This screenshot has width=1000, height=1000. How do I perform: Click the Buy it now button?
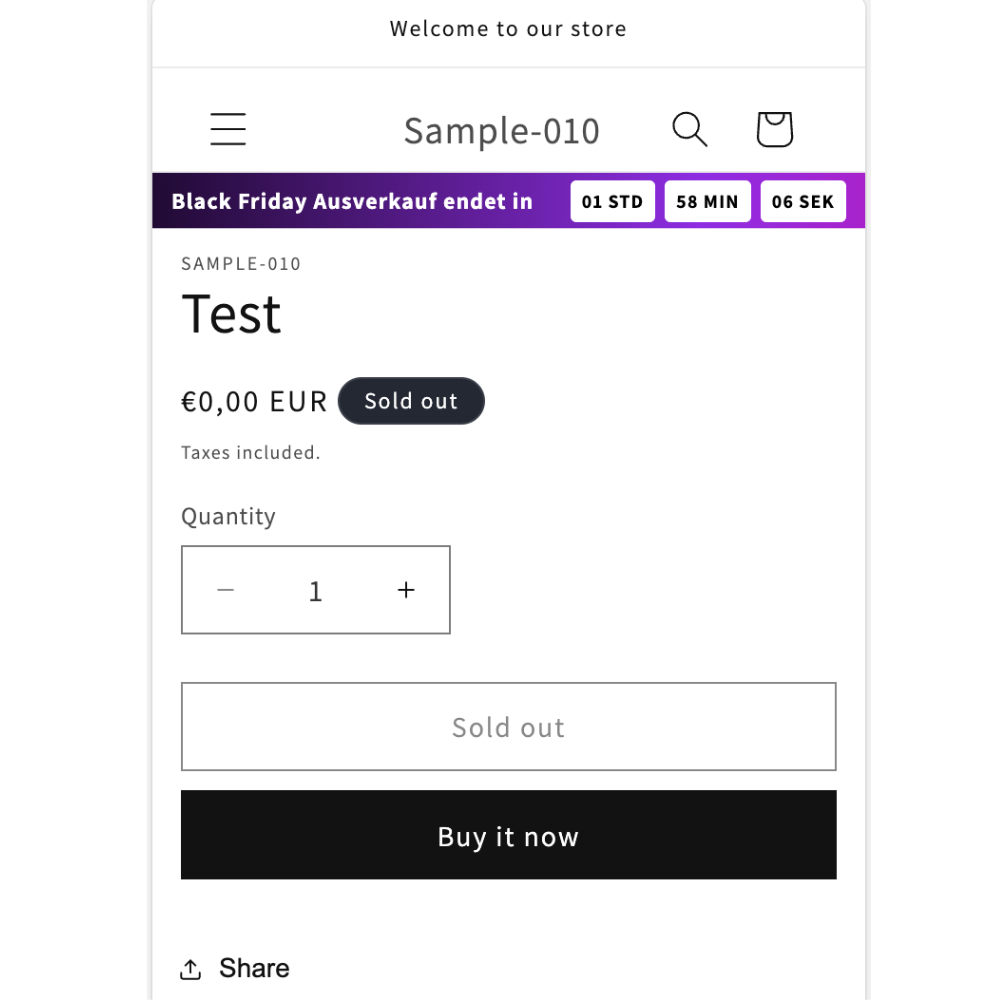pos(508,835)
